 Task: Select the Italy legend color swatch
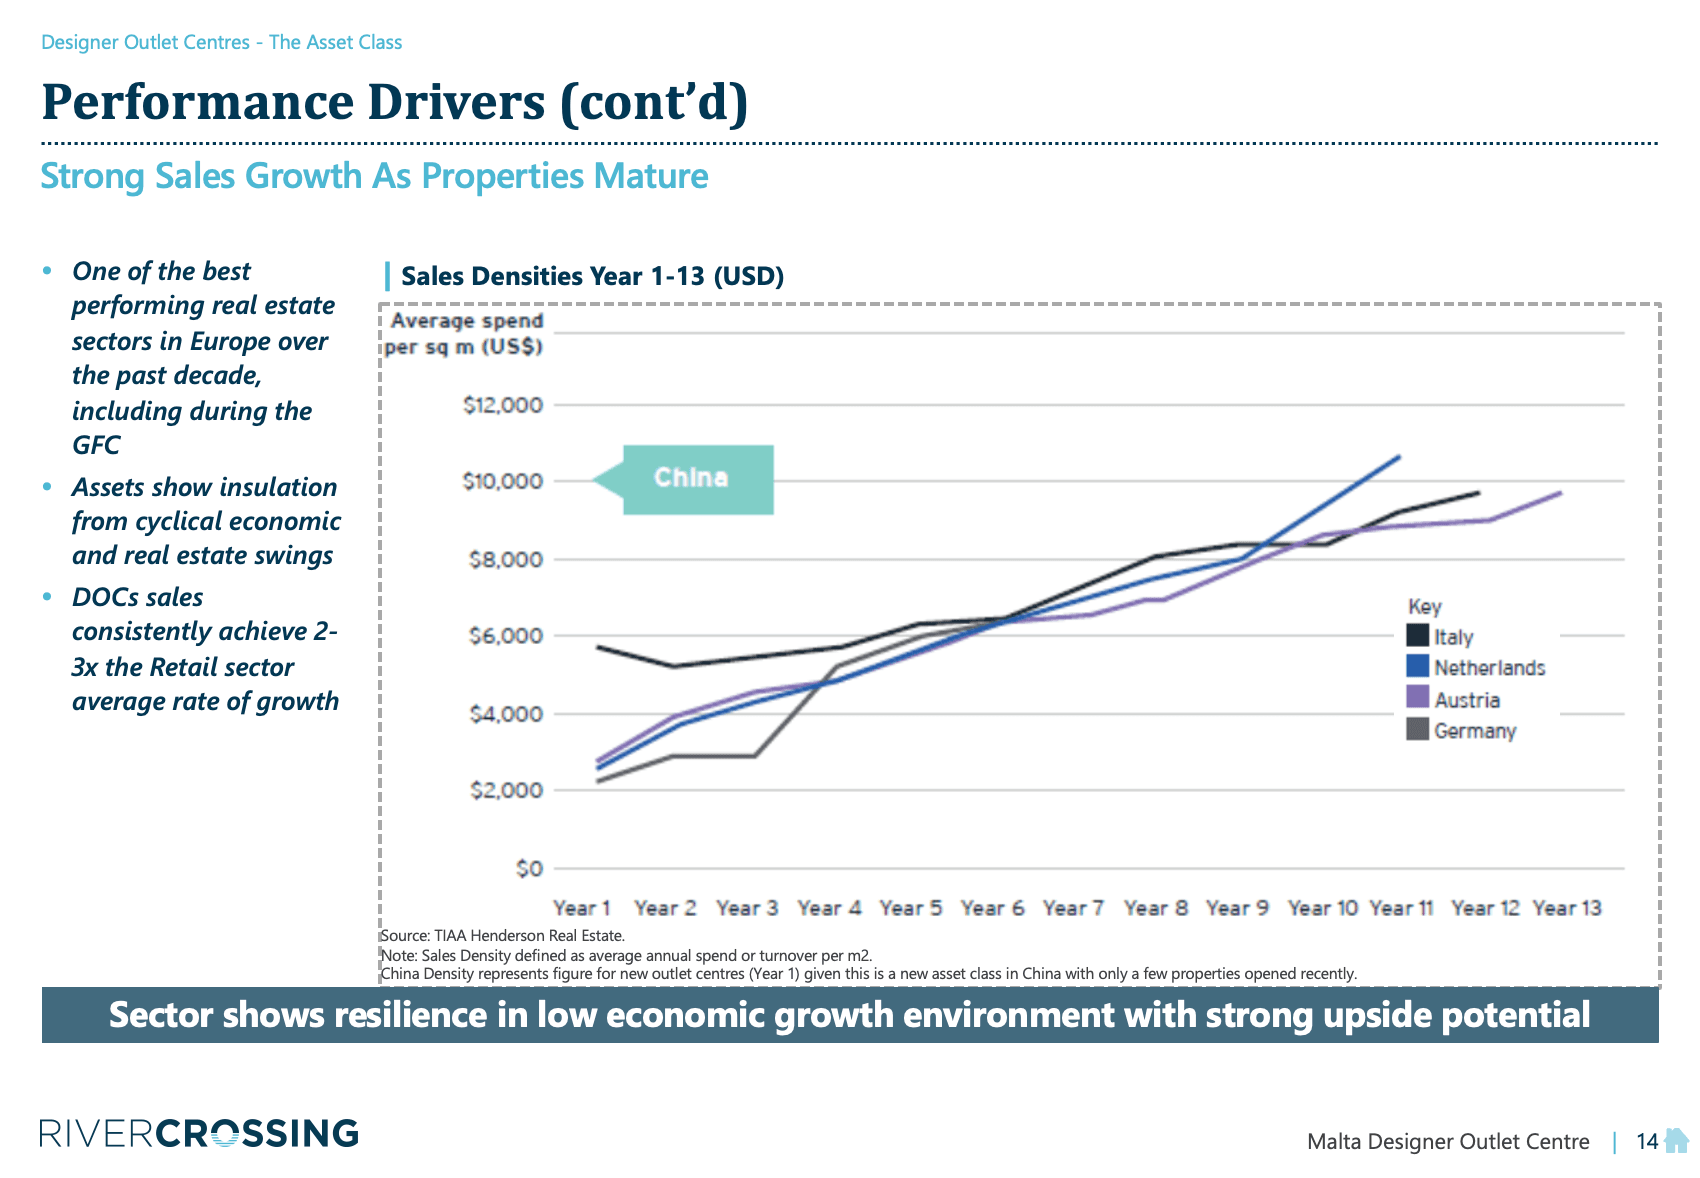click(1417, 636)
